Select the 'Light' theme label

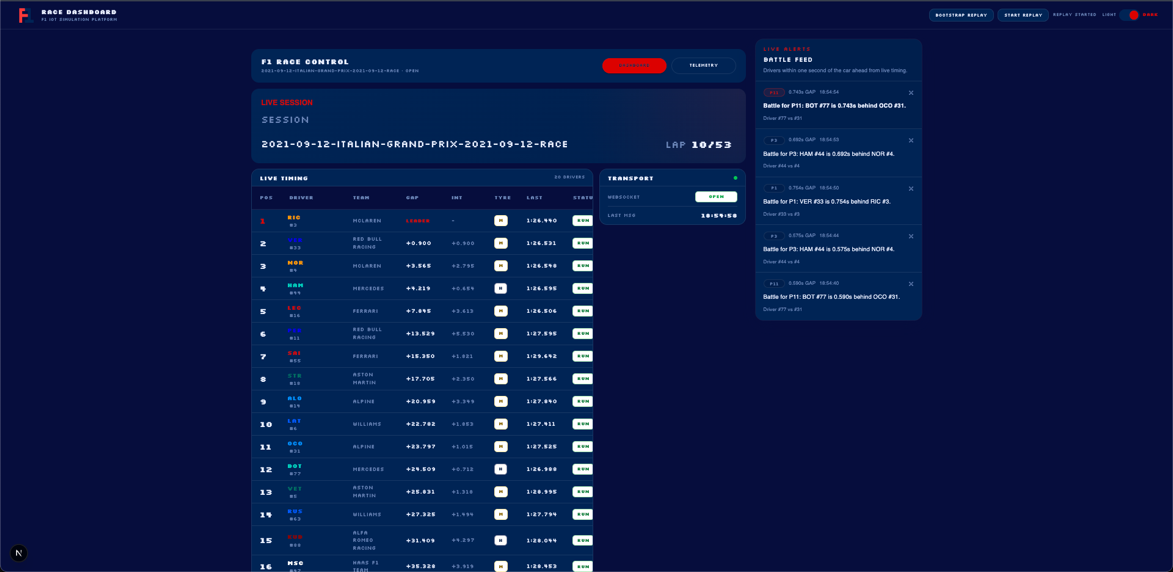(x=1109, y=15)
